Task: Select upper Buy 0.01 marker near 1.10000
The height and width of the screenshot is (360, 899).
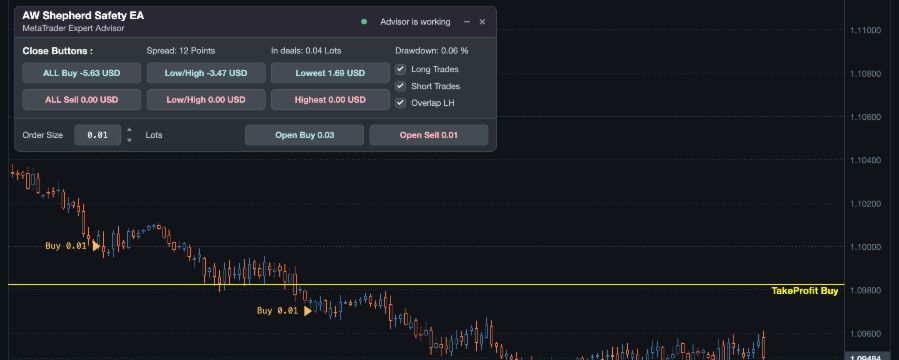Action: click(x=96, y=246)
